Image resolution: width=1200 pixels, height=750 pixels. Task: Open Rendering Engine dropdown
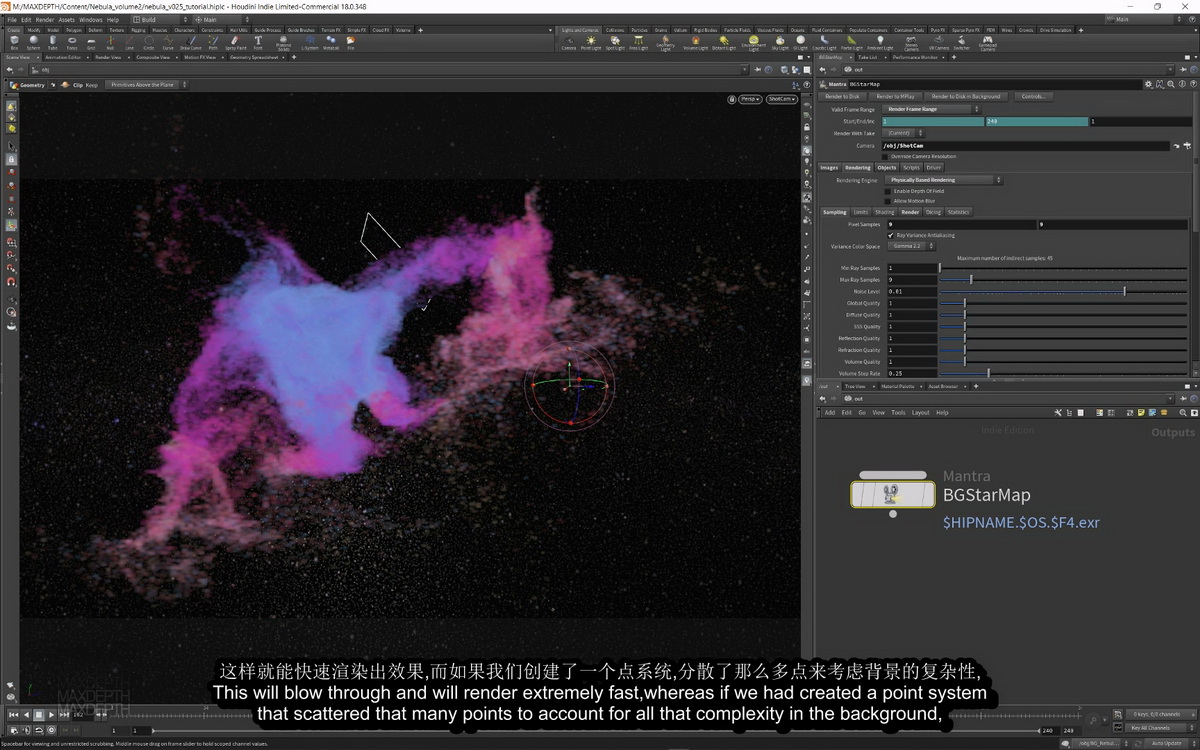tap(943, 180)
